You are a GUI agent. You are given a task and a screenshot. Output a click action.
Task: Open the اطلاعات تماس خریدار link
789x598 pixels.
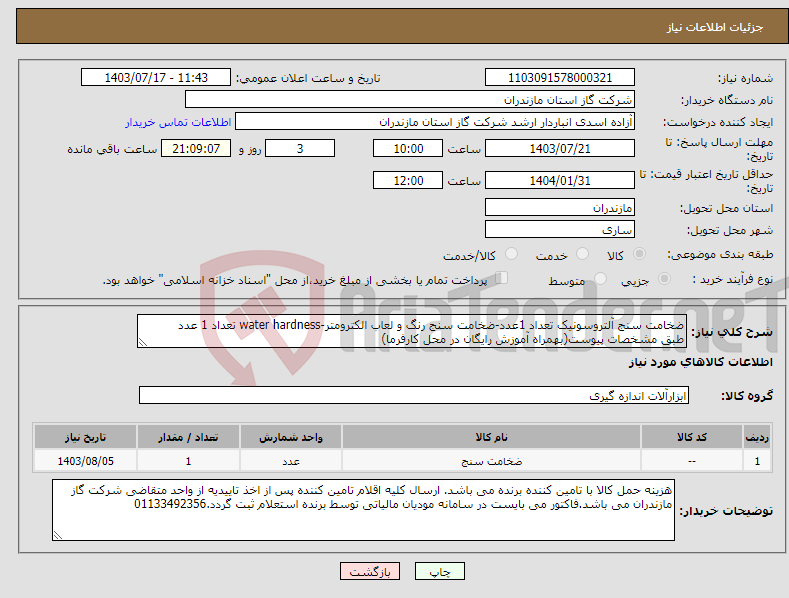click(178, 122)
